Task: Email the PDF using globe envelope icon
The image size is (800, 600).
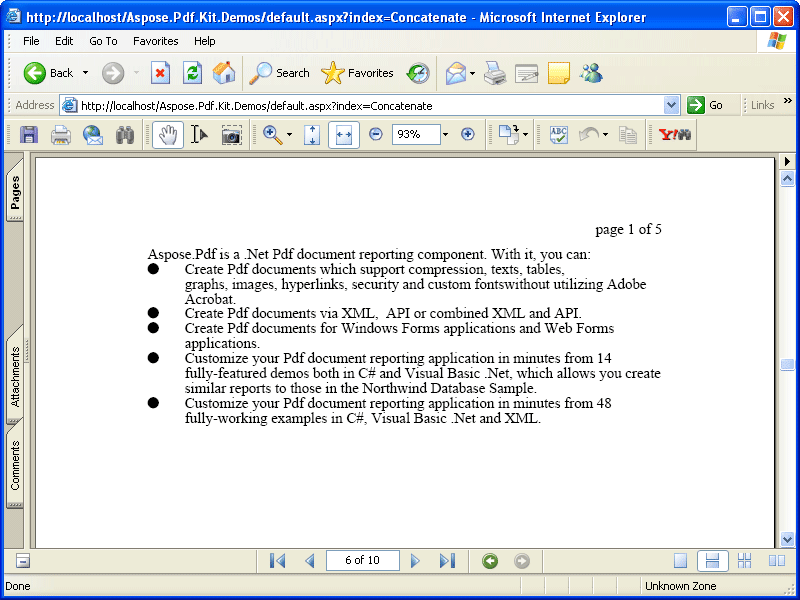Action: point(93,135)
